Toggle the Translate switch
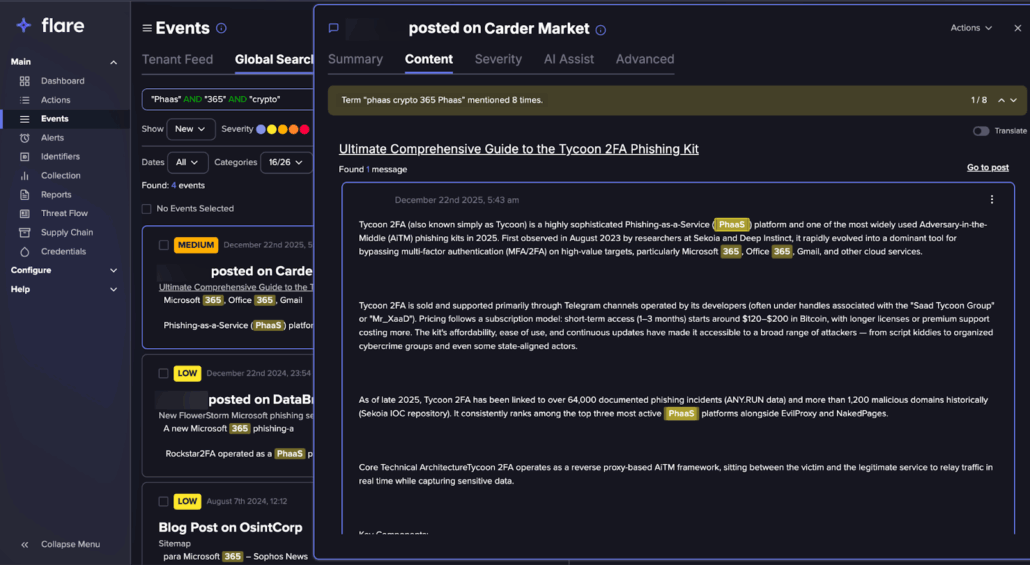 (x=981, y=131)
